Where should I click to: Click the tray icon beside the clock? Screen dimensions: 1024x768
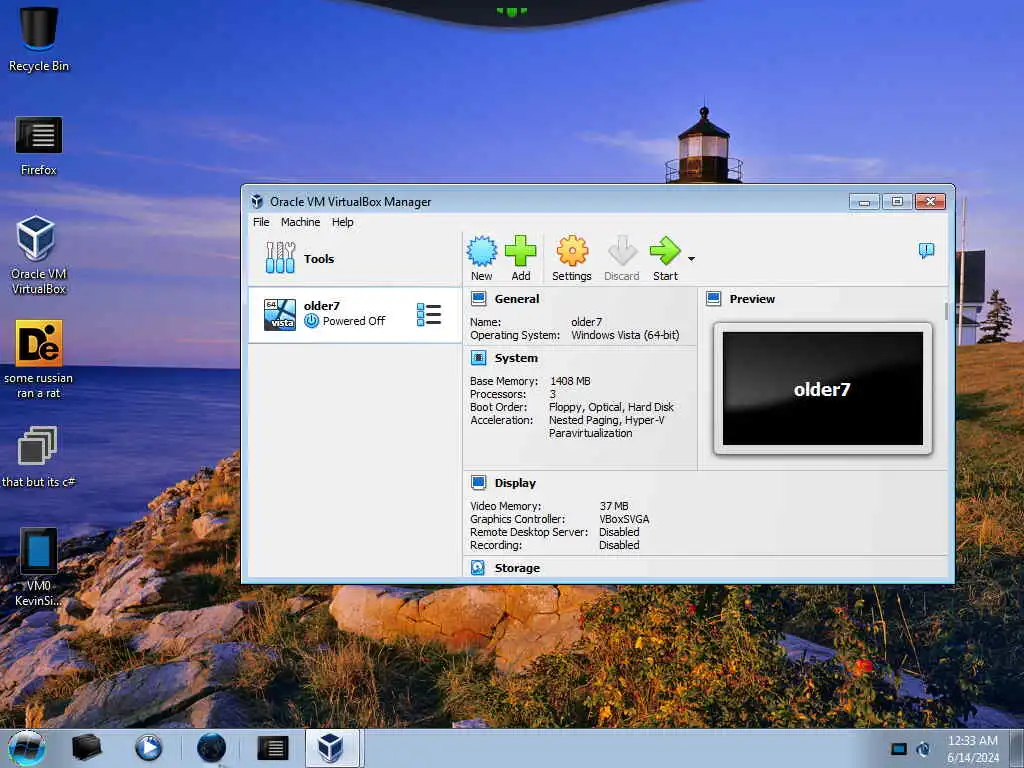pyautogui.click(x=923, y=749)
